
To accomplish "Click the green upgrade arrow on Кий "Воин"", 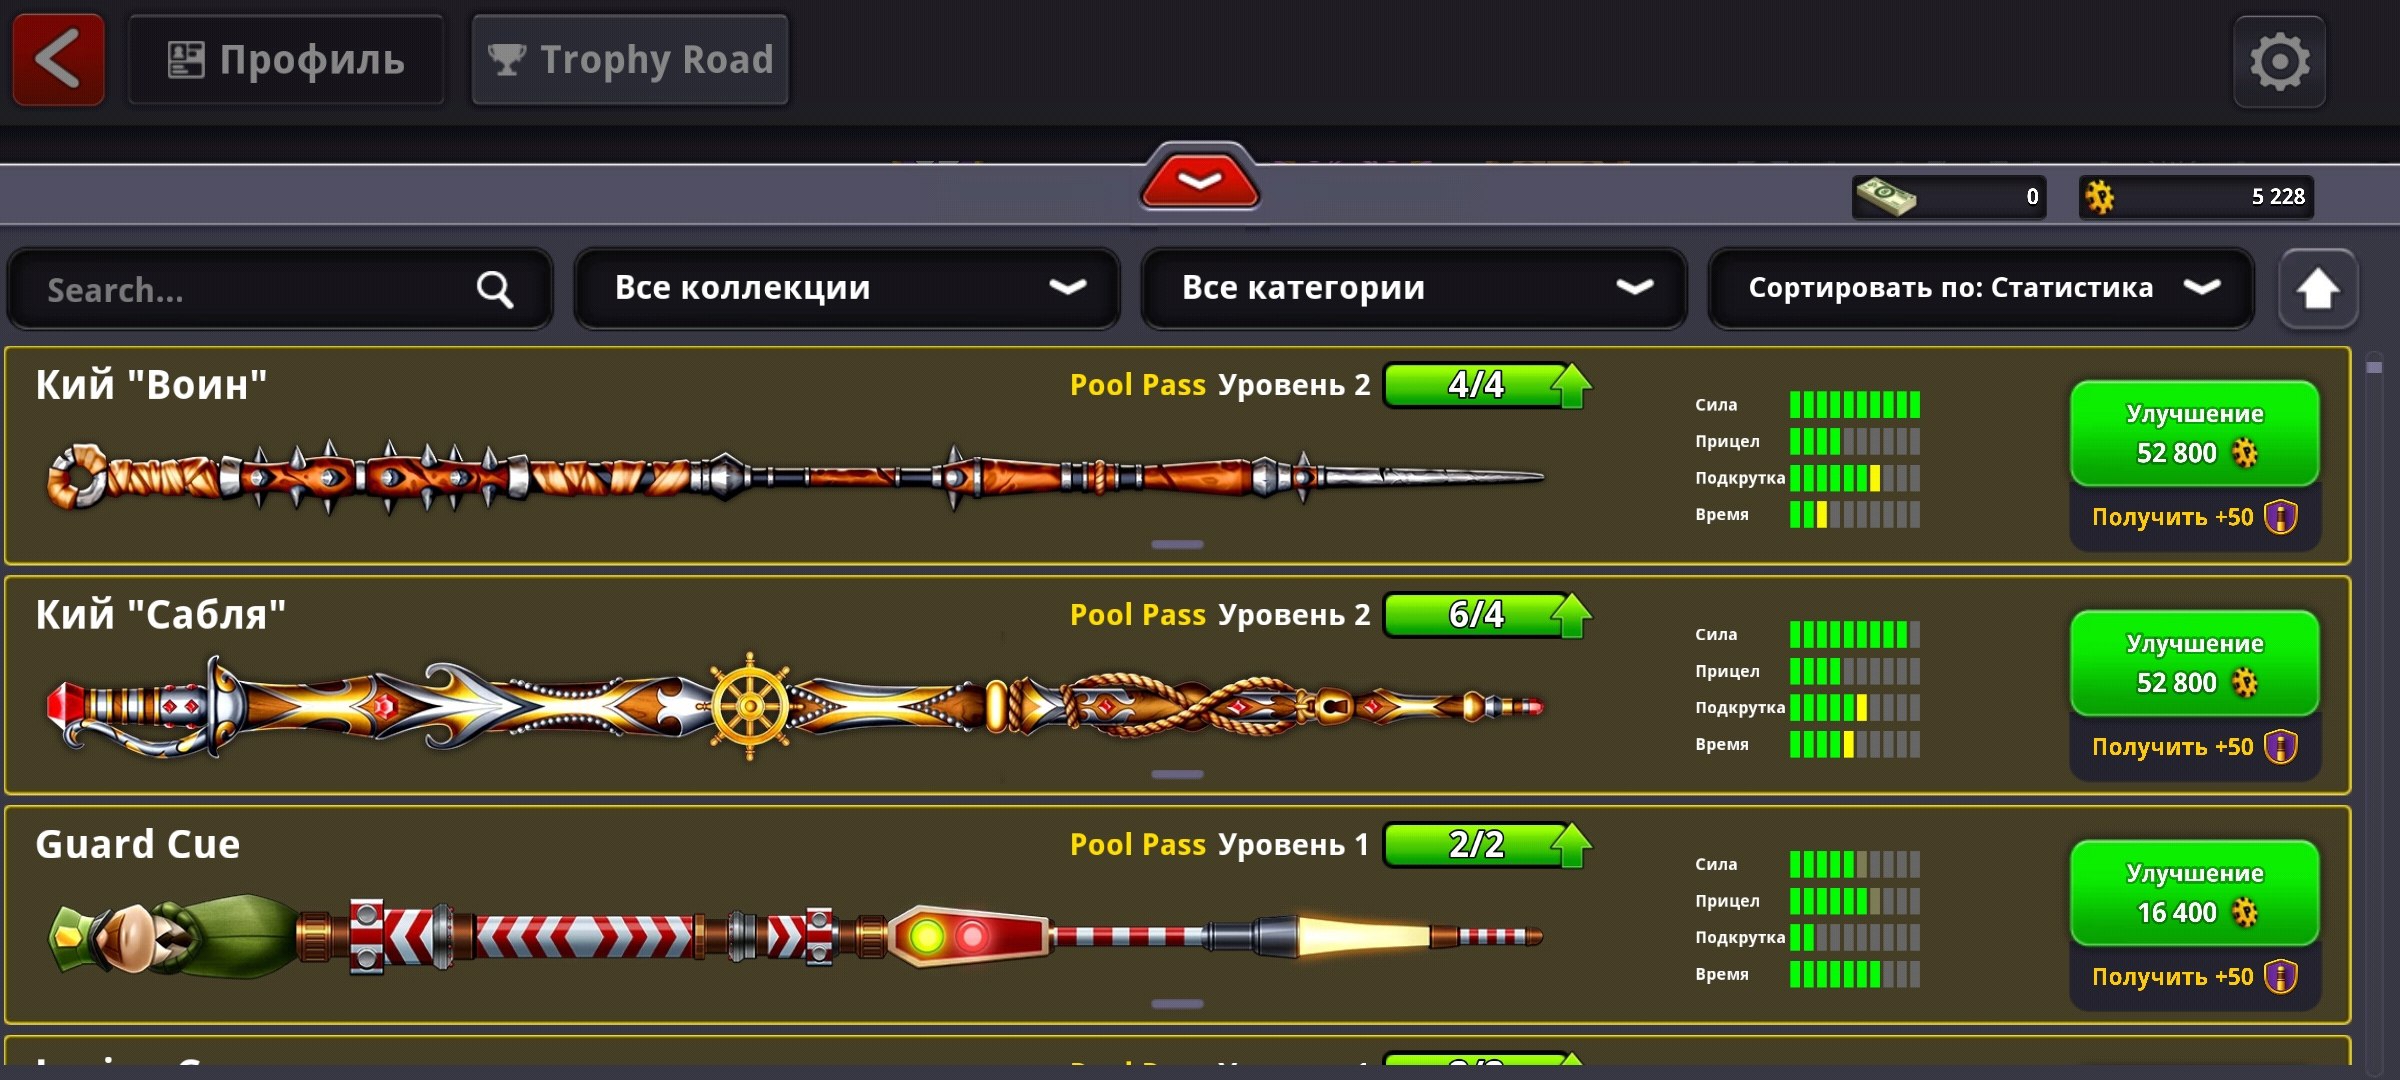I will click(x=1571, y=385).
